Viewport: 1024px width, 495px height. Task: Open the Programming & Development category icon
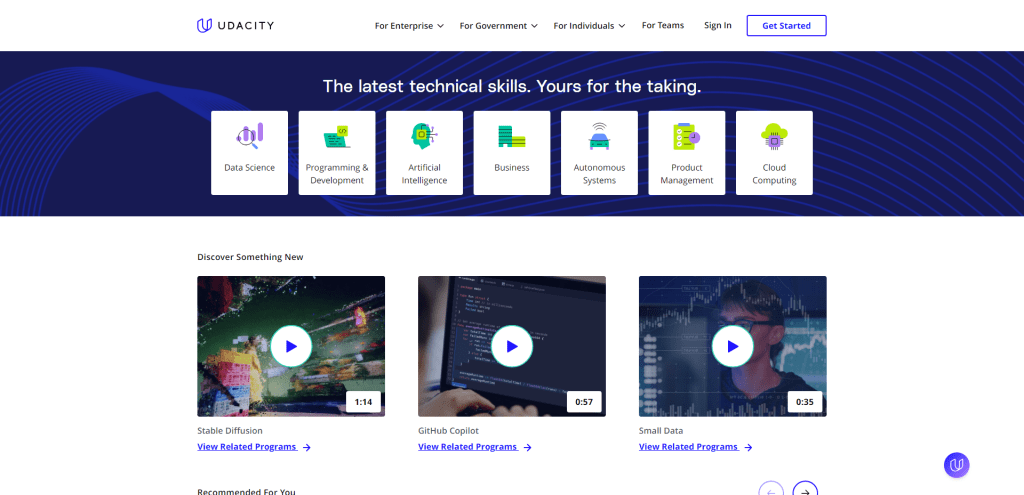[x=337, y=136]
